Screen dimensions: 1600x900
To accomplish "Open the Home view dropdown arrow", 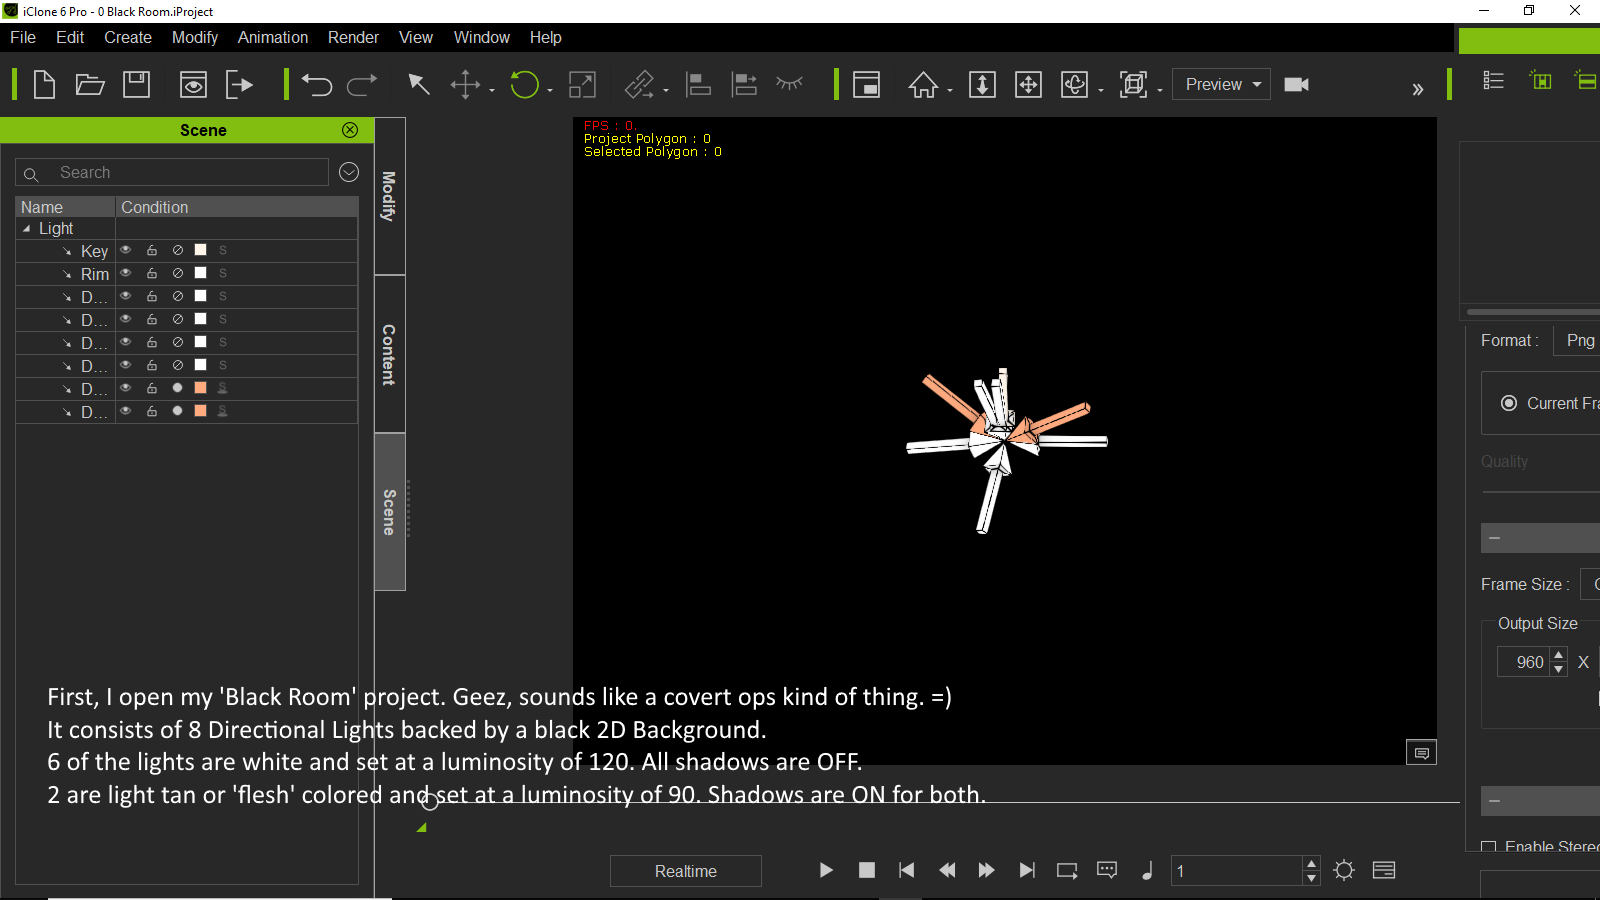I will click(x=950, y=91).
